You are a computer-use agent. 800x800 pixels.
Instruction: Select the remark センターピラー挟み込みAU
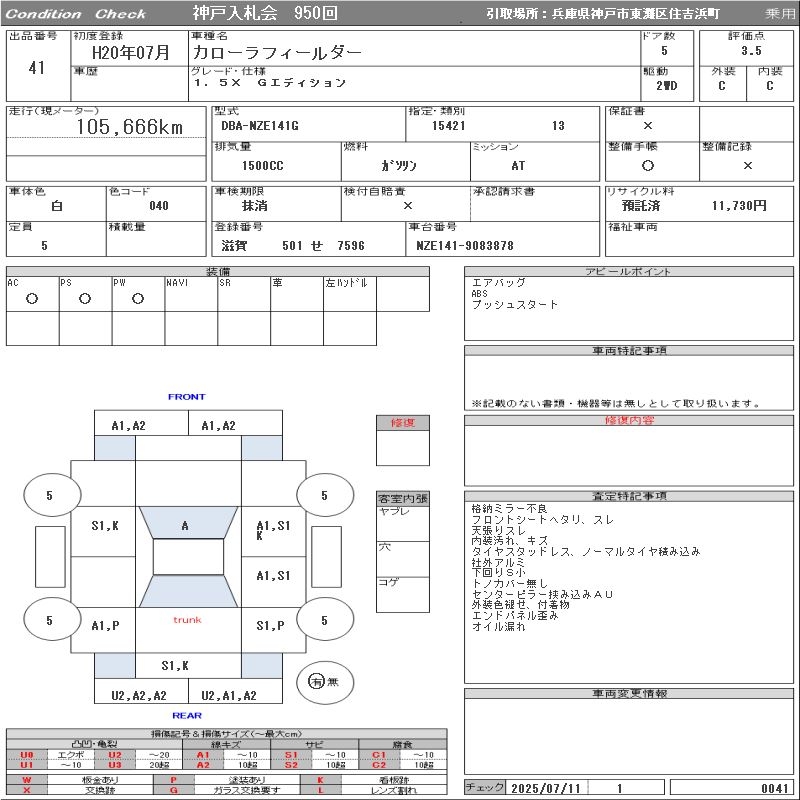pos(542,594)
